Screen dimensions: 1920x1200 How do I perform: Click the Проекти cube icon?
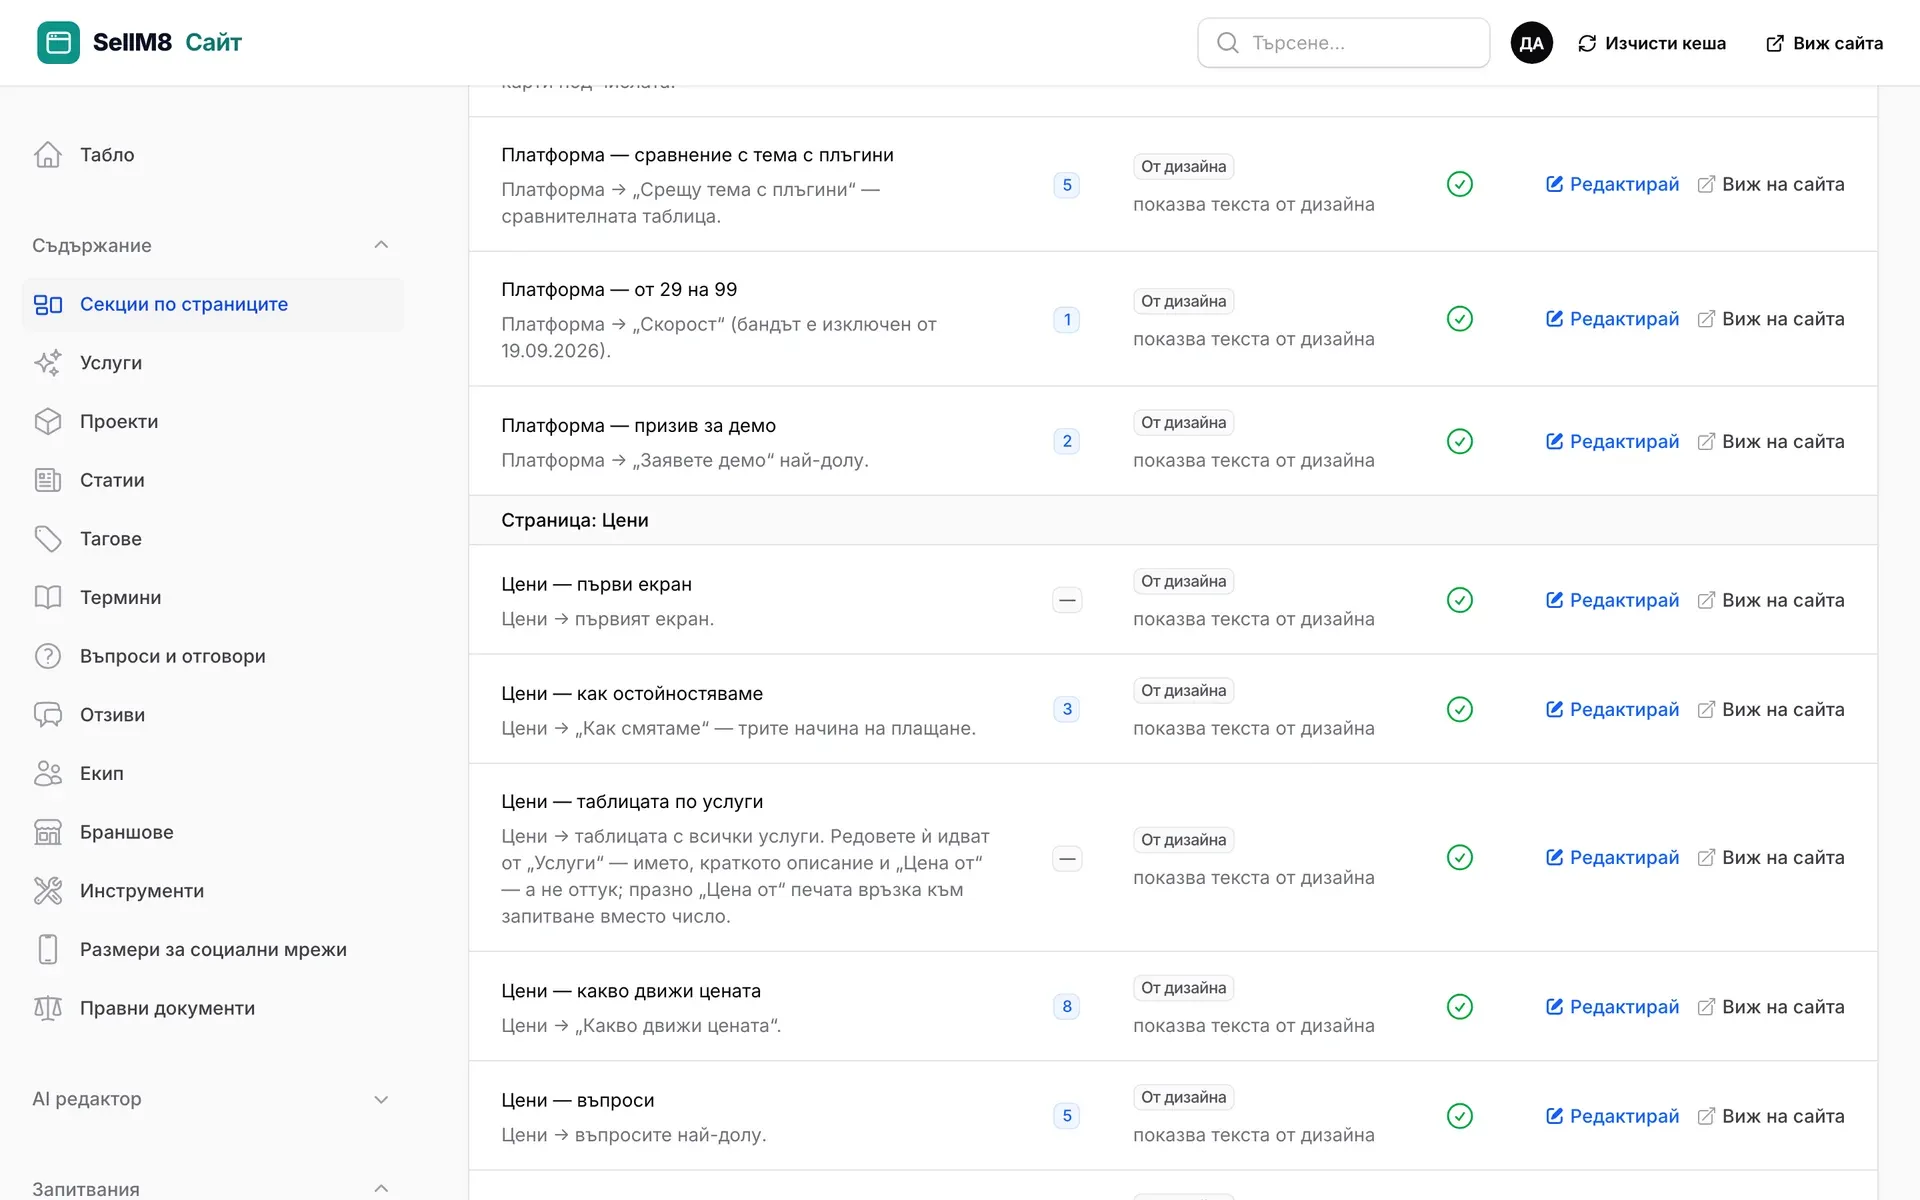[48, 422]
